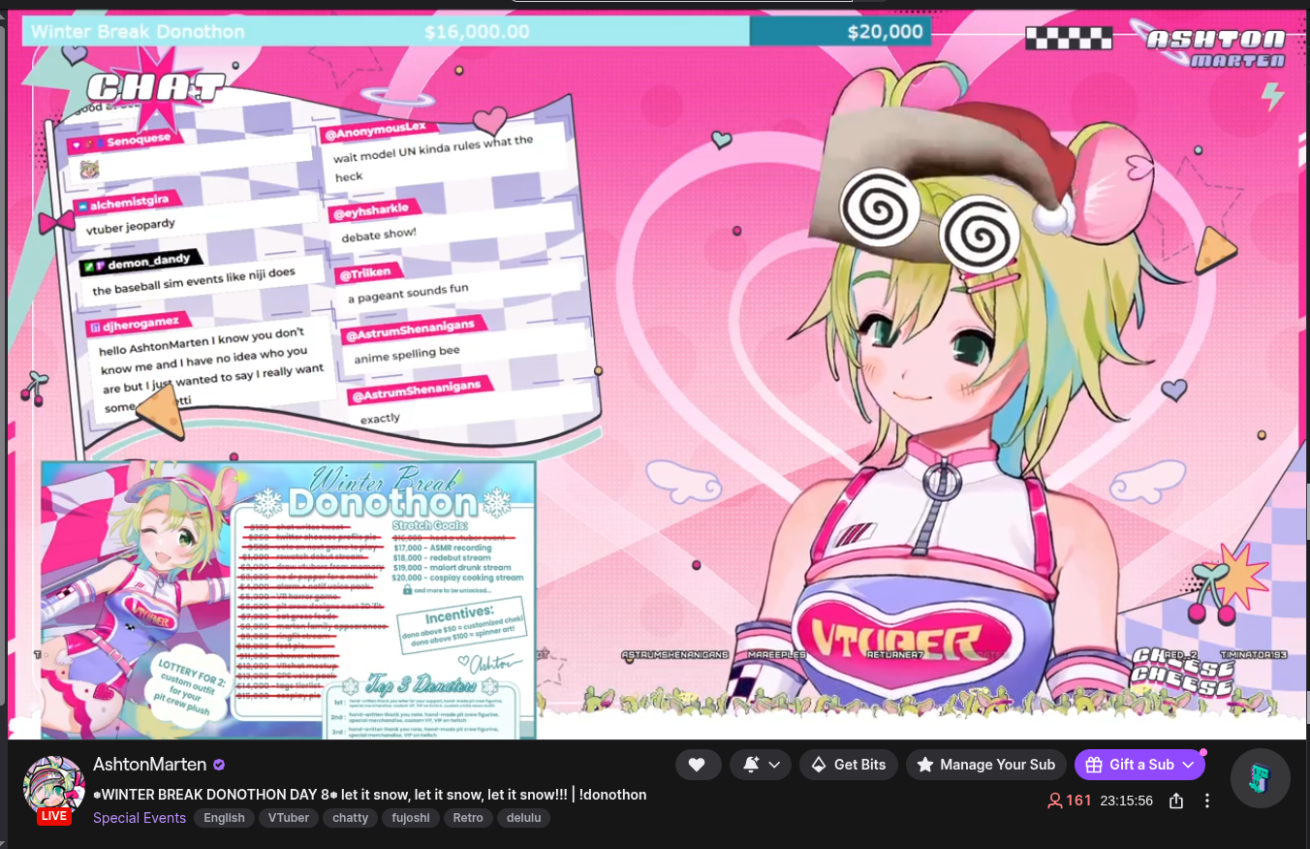Click the AshtonMarten channel avatar

point(53,784)
